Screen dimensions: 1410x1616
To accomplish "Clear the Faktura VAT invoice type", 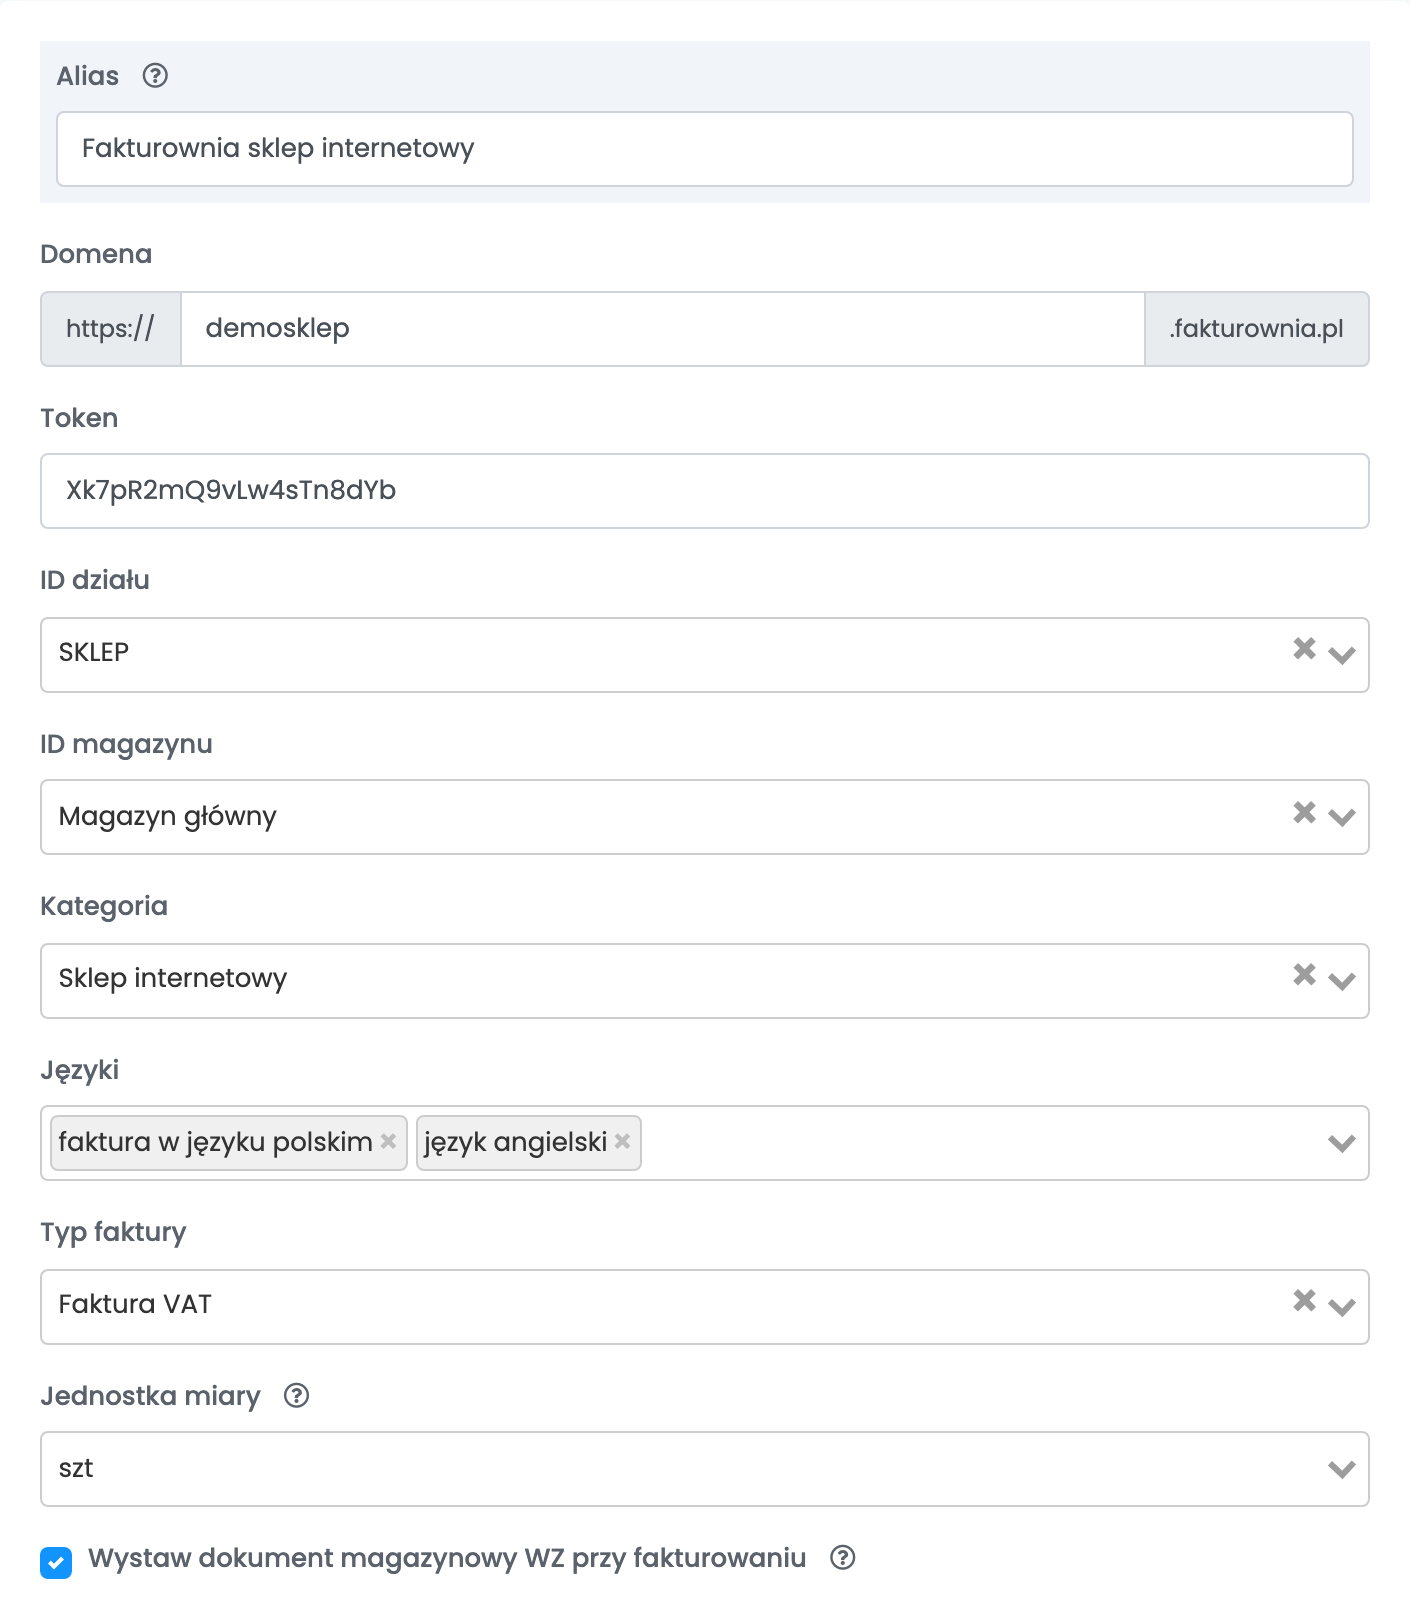I will pos(1304,1300).
